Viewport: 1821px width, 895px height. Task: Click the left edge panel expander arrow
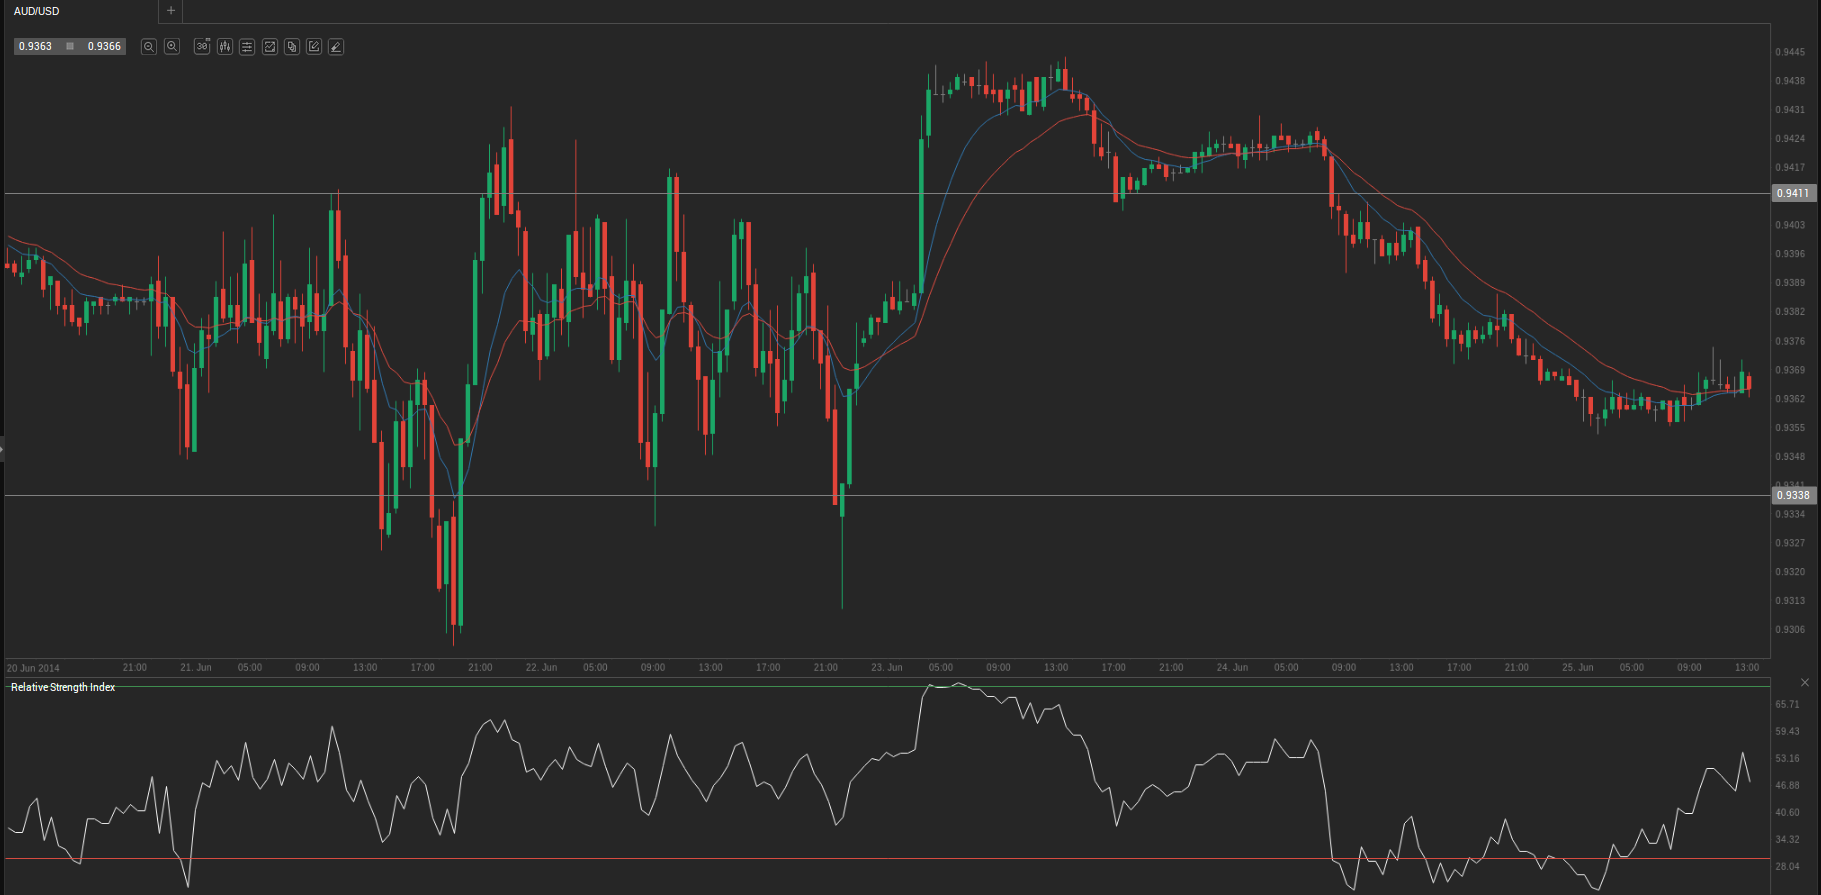[2, 449]
